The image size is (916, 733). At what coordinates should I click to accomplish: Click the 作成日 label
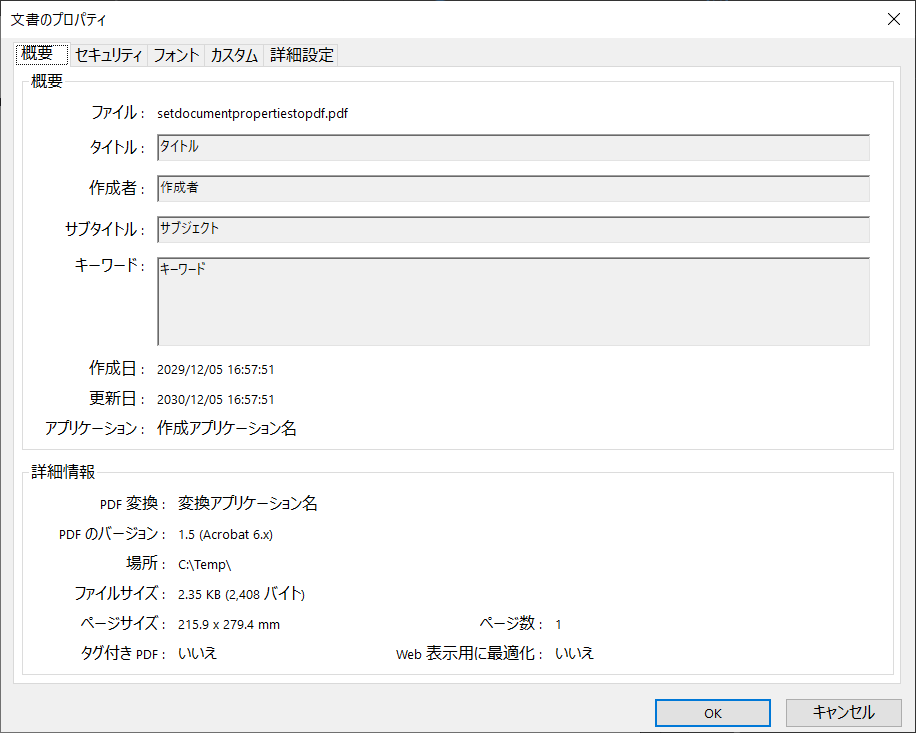click(x=116, y=368)
